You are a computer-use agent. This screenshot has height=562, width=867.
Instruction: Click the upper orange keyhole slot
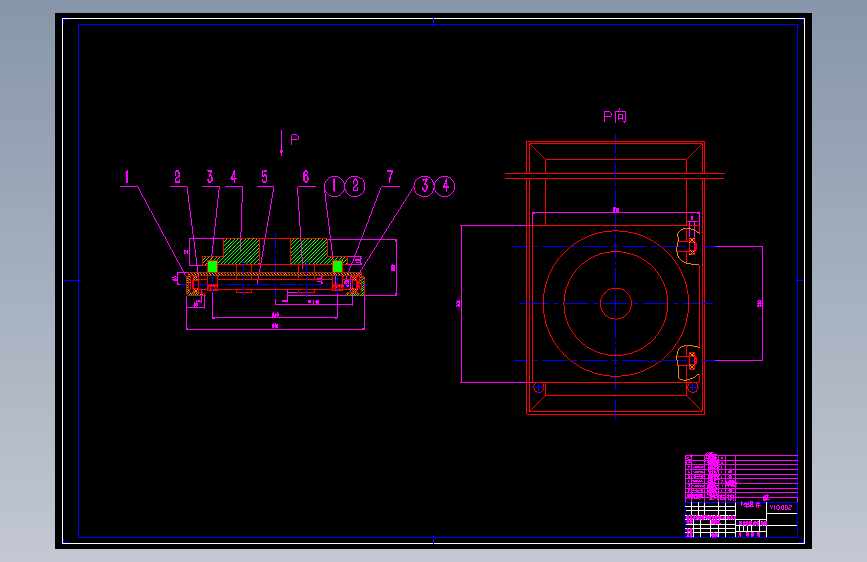[688, 247]
